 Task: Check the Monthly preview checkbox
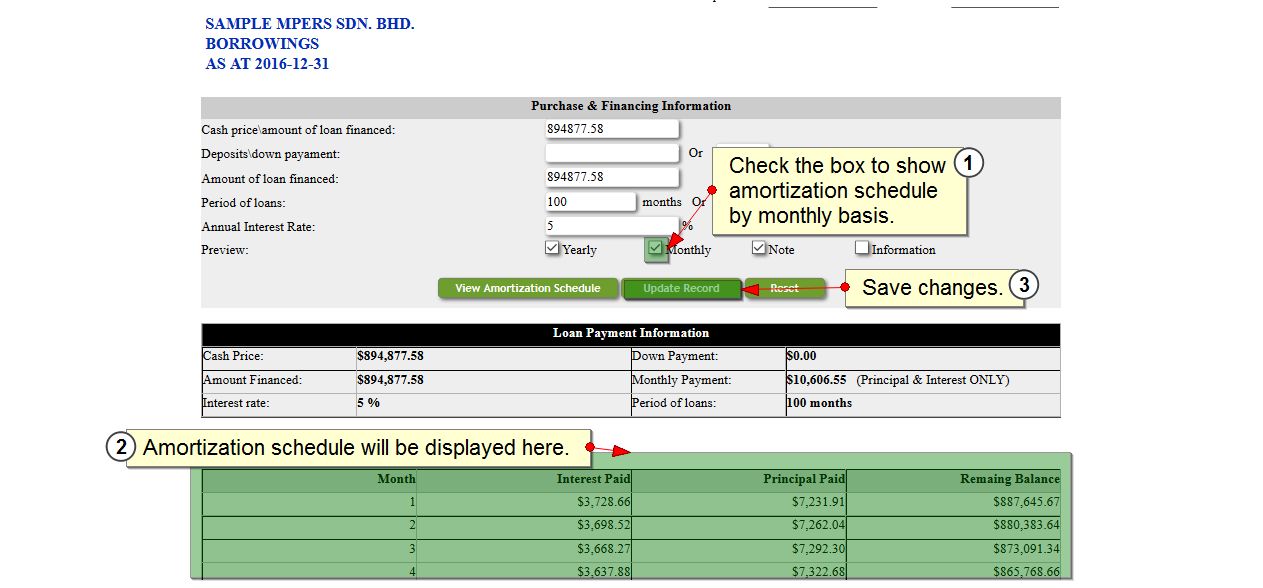(x=655, y=248)
